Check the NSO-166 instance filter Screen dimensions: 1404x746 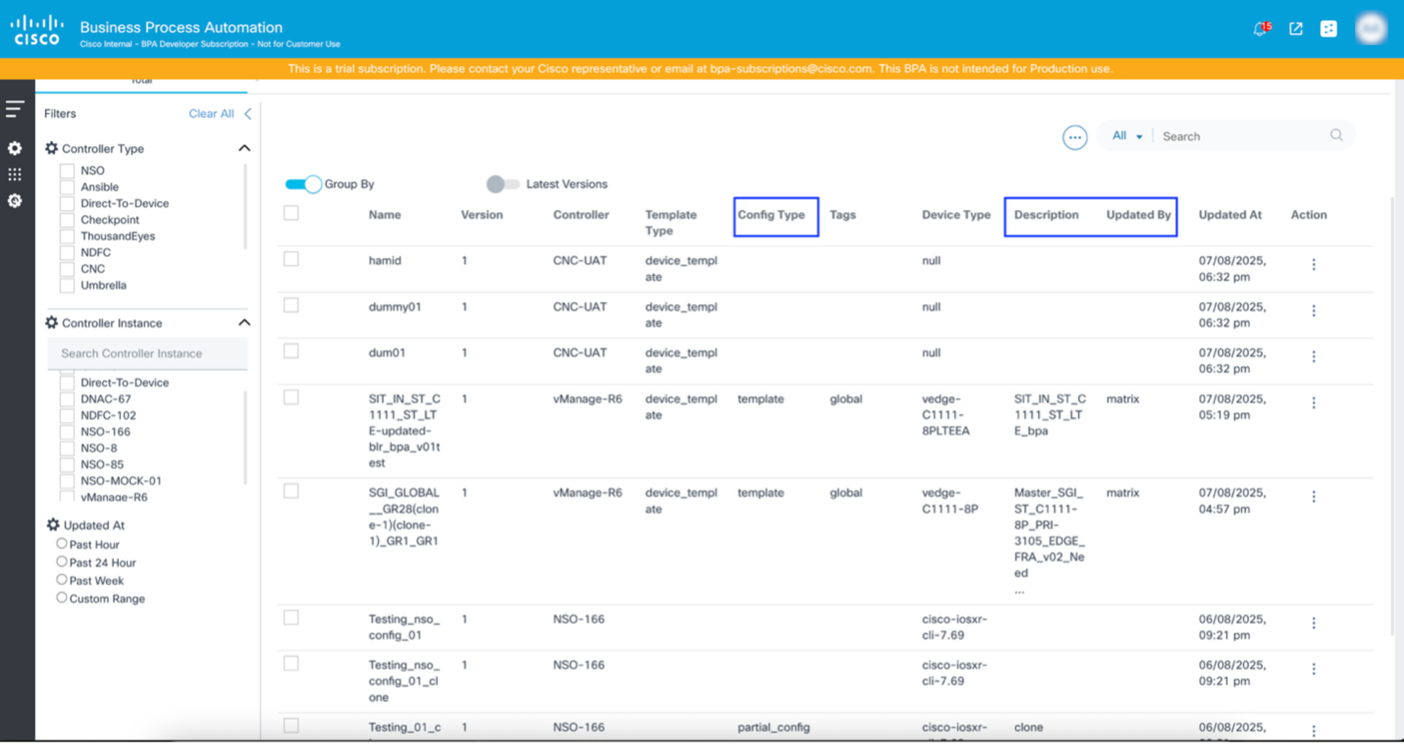[x=67, y=432]
